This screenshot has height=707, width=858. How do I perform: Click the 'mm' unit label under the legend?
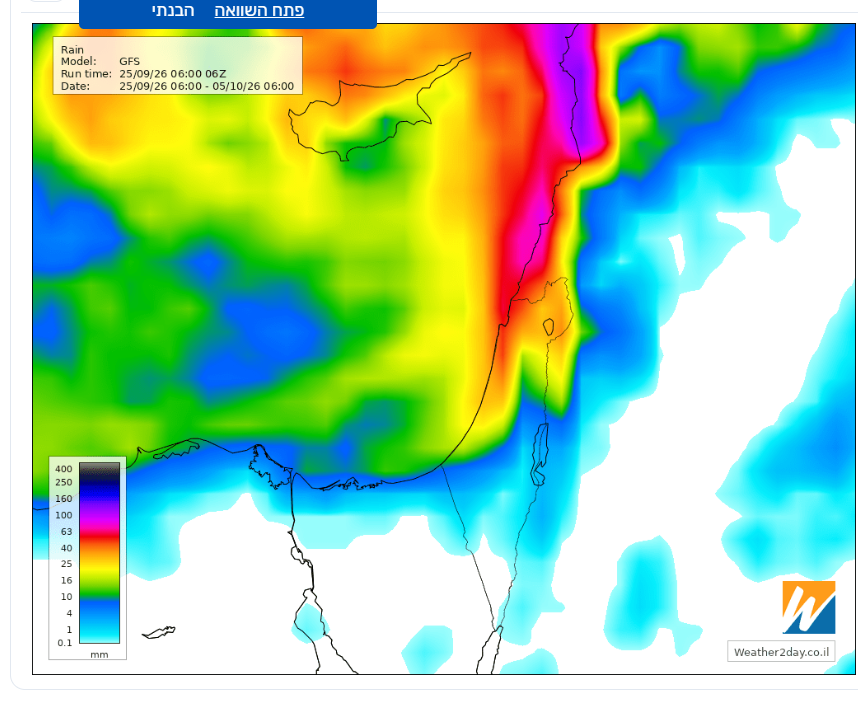tap(99, 654)
